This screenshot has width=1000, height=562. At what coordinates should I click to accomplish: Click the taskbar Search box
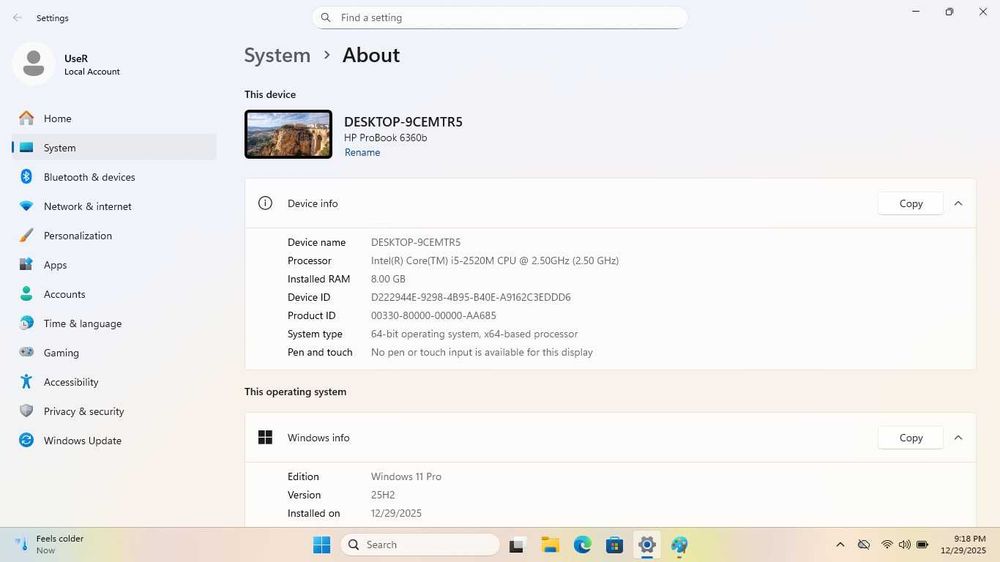point(420,545)
